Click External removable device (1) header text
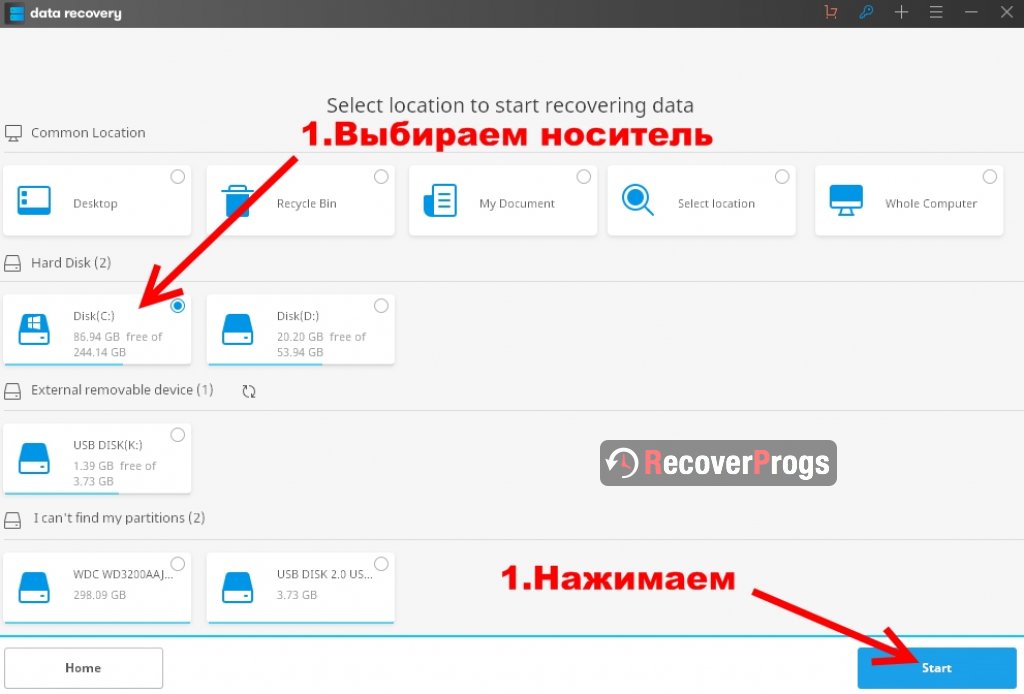Image resolution: width=1024 pixels, height=694 pixels. (x=122, y=390)
